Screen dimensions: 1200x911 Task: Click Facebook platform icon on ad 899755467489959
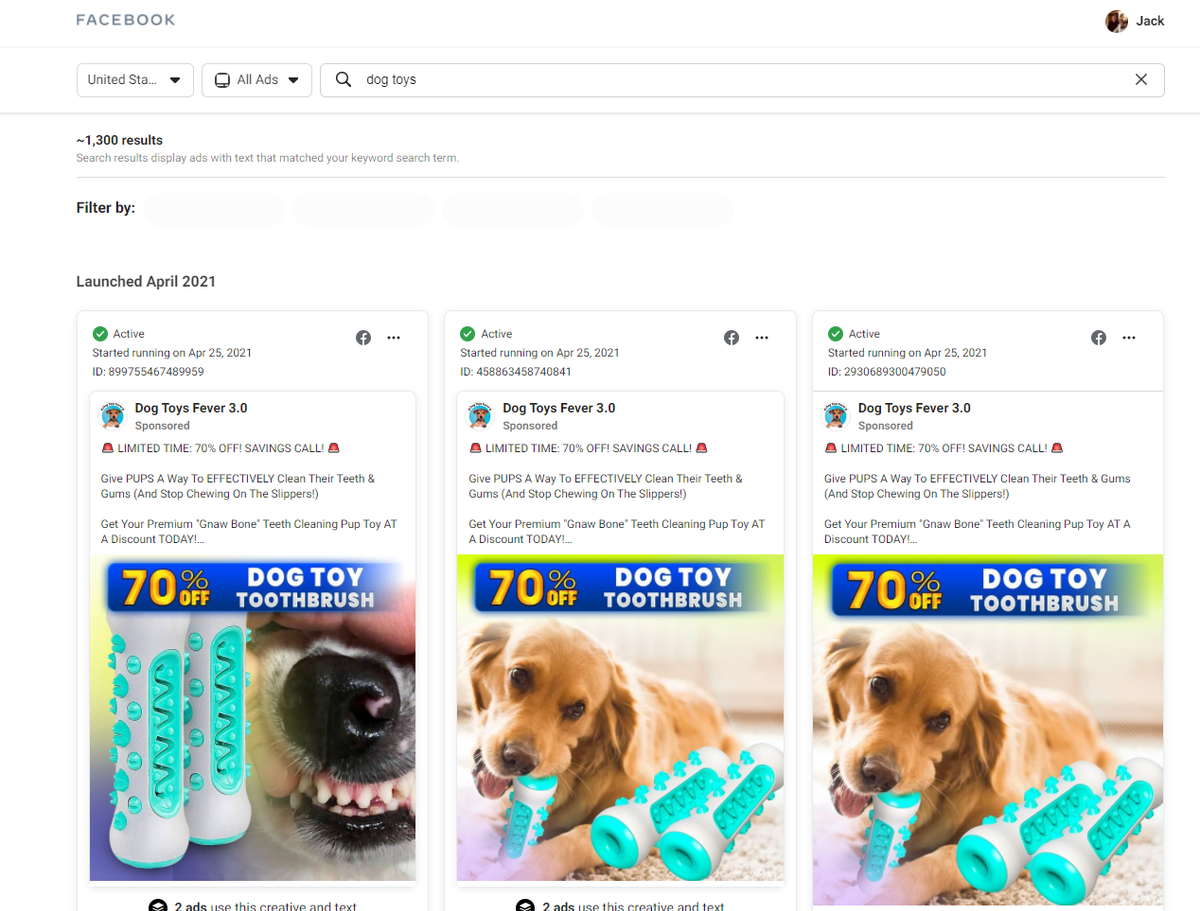click(x=363, y=338)
